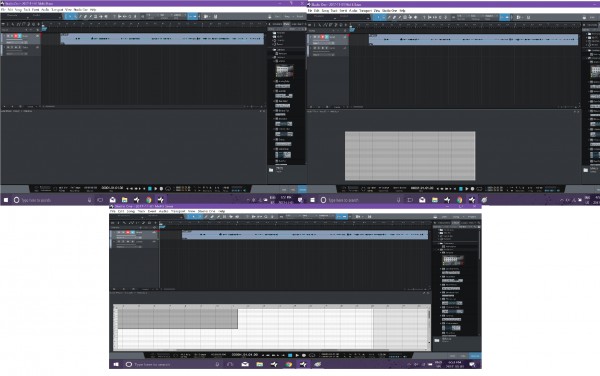Toggle the Loop button in bottom window transport
The height and width of the screenshot is (376, 600).
tap(312, 355)
